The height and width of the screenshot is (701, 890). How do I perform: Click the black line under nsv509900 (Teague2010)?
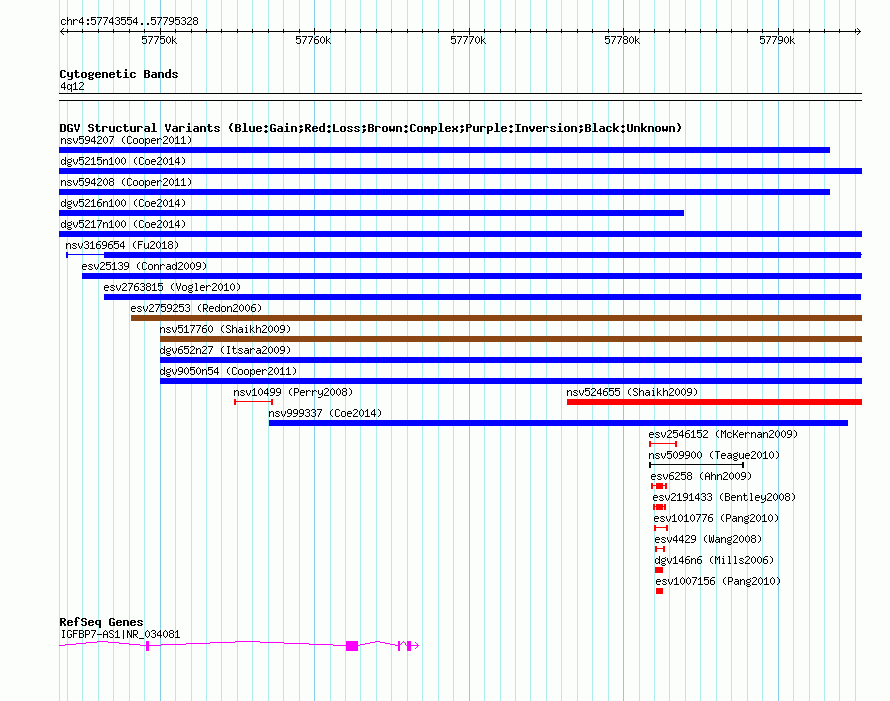point(696,465)
